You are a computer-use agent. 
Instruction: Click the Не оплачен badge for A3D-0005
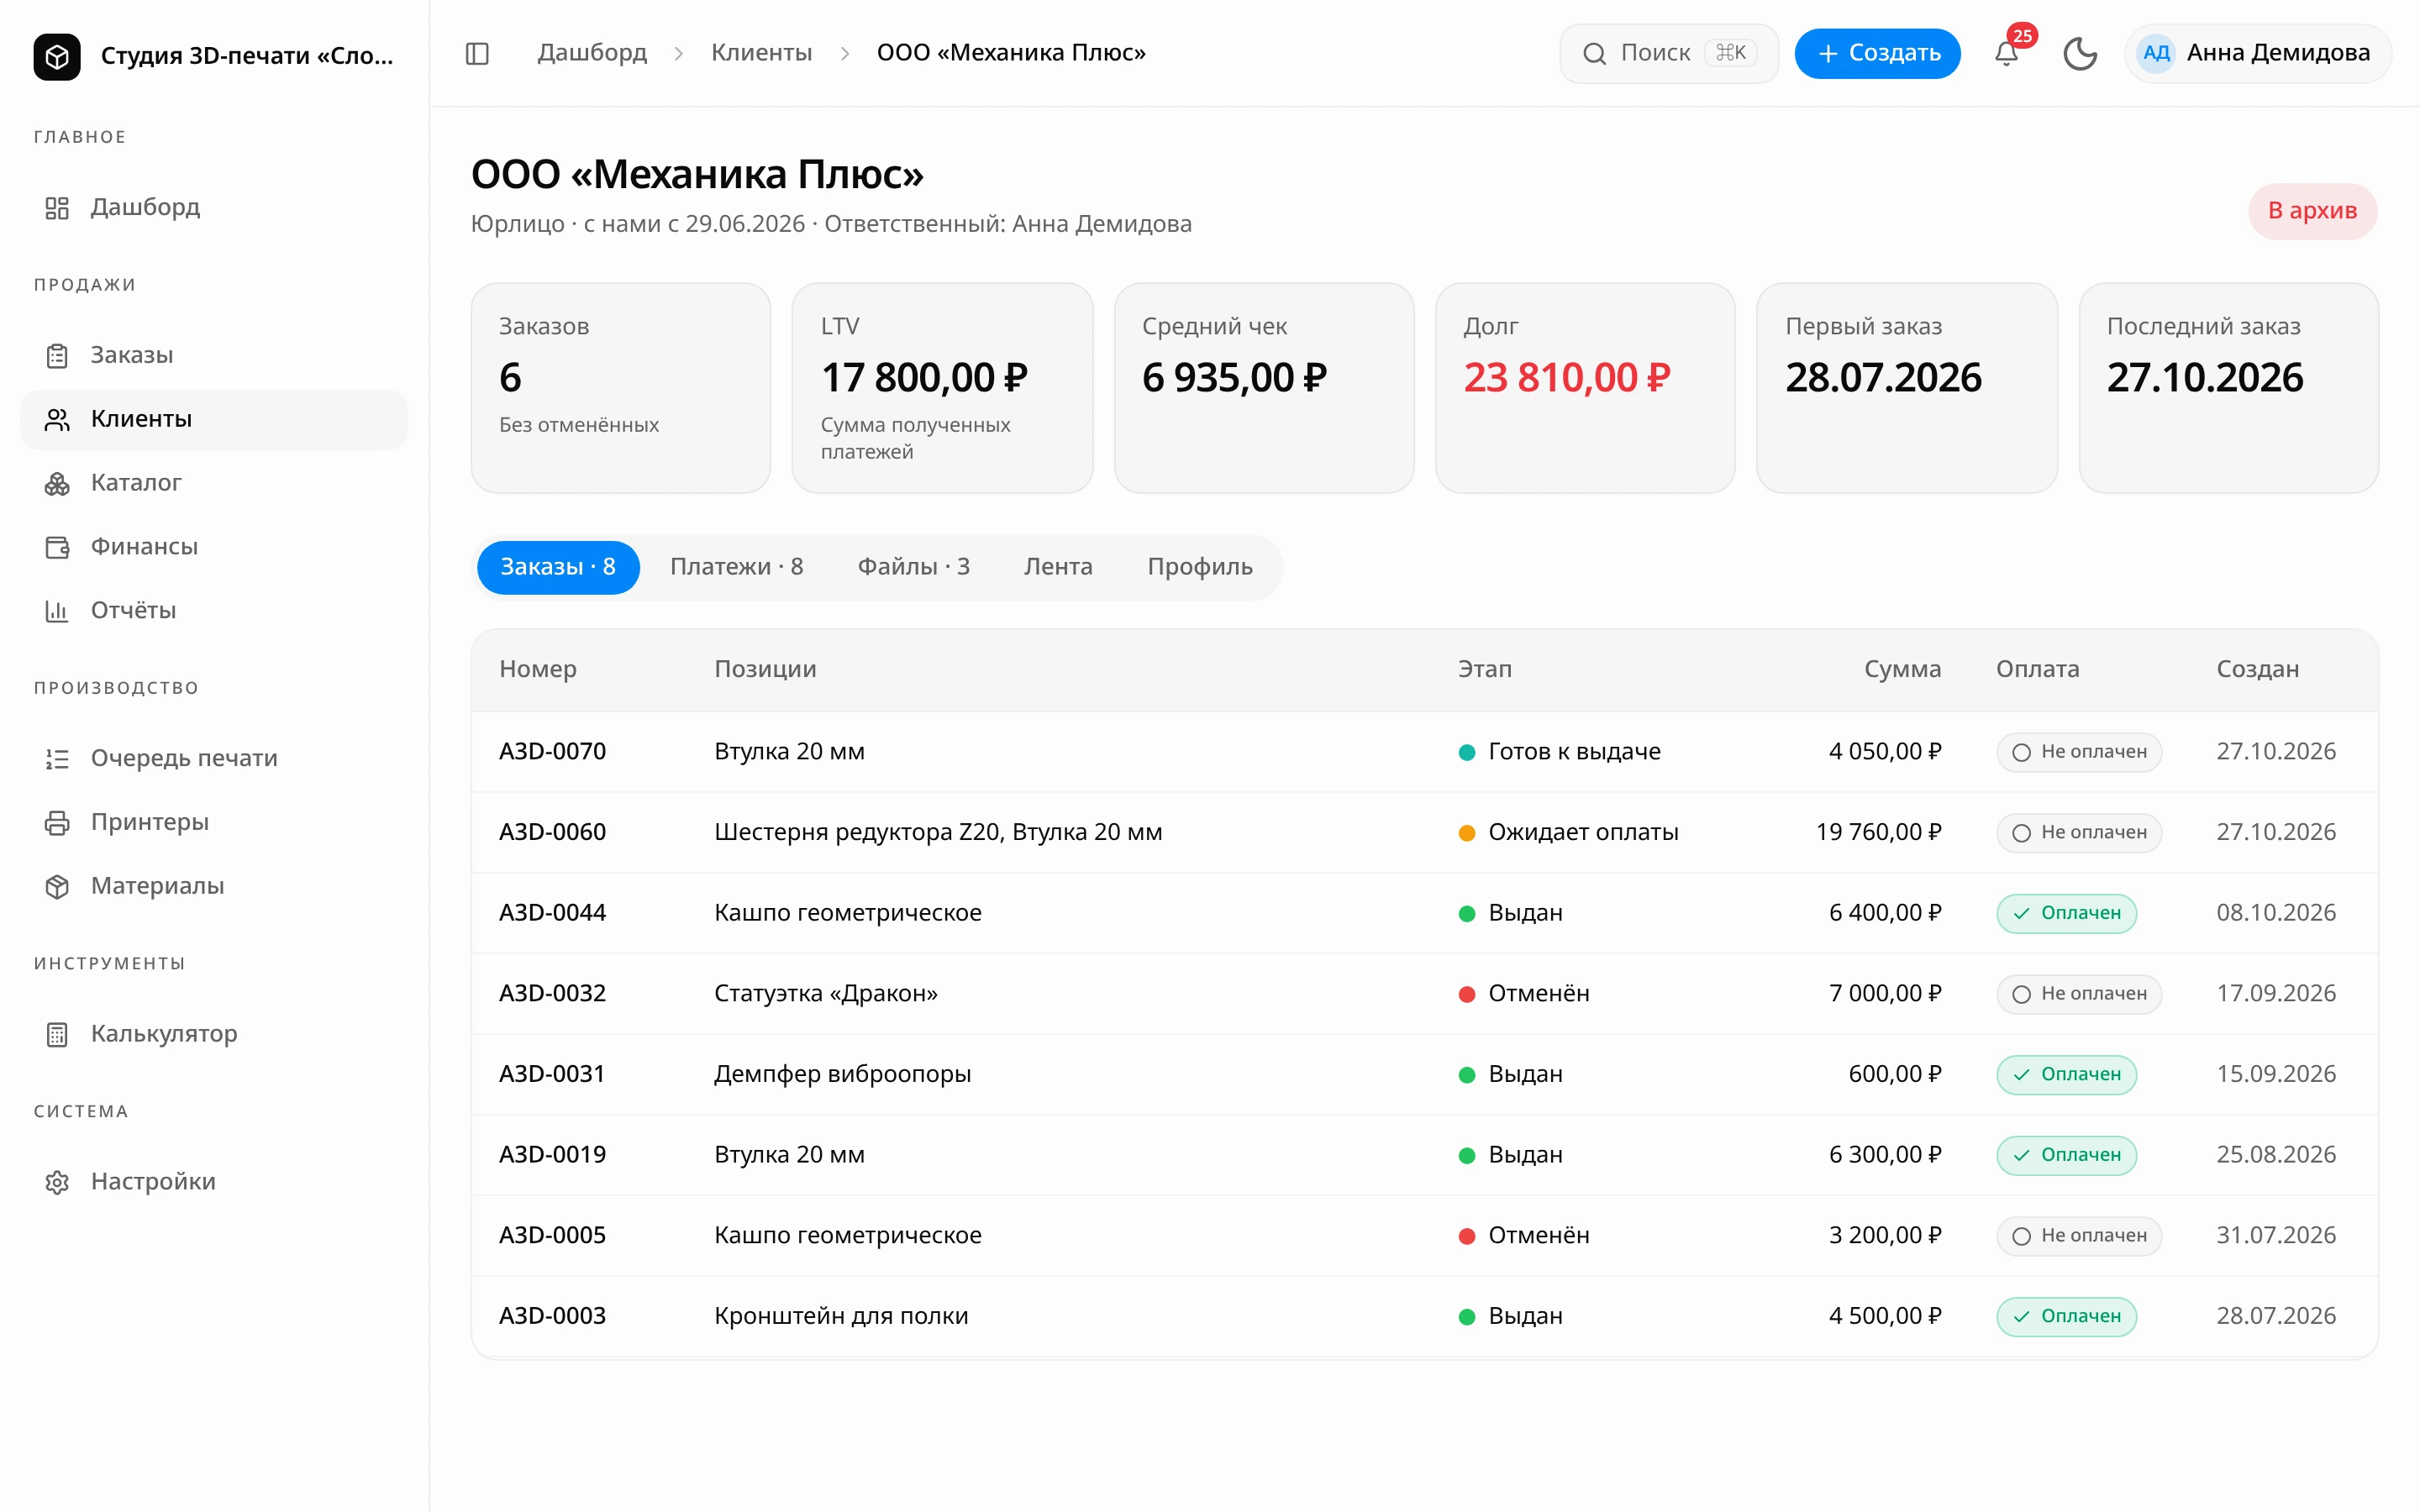[x=2078, y=1236]
